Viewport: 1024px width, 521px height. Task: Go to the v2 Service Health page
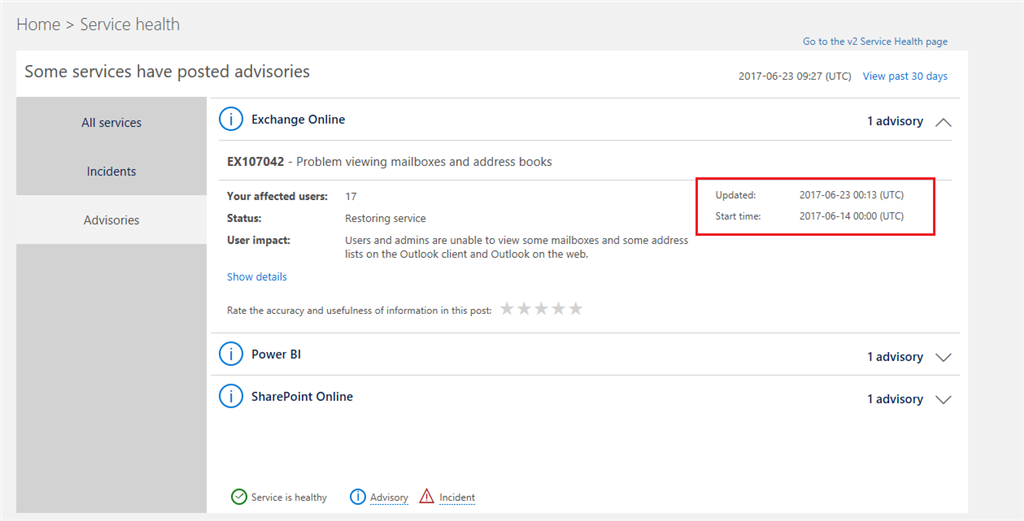(x=875, y=41)
